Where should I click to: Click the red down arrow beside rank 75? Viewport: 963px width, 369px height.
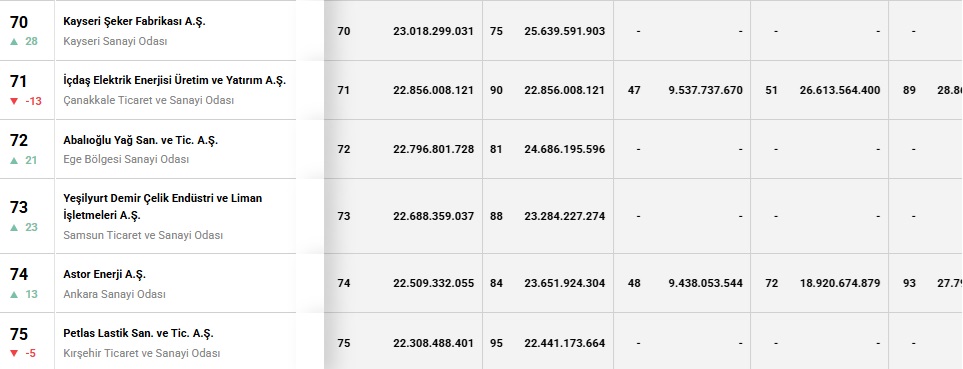[x=14, y=353]
